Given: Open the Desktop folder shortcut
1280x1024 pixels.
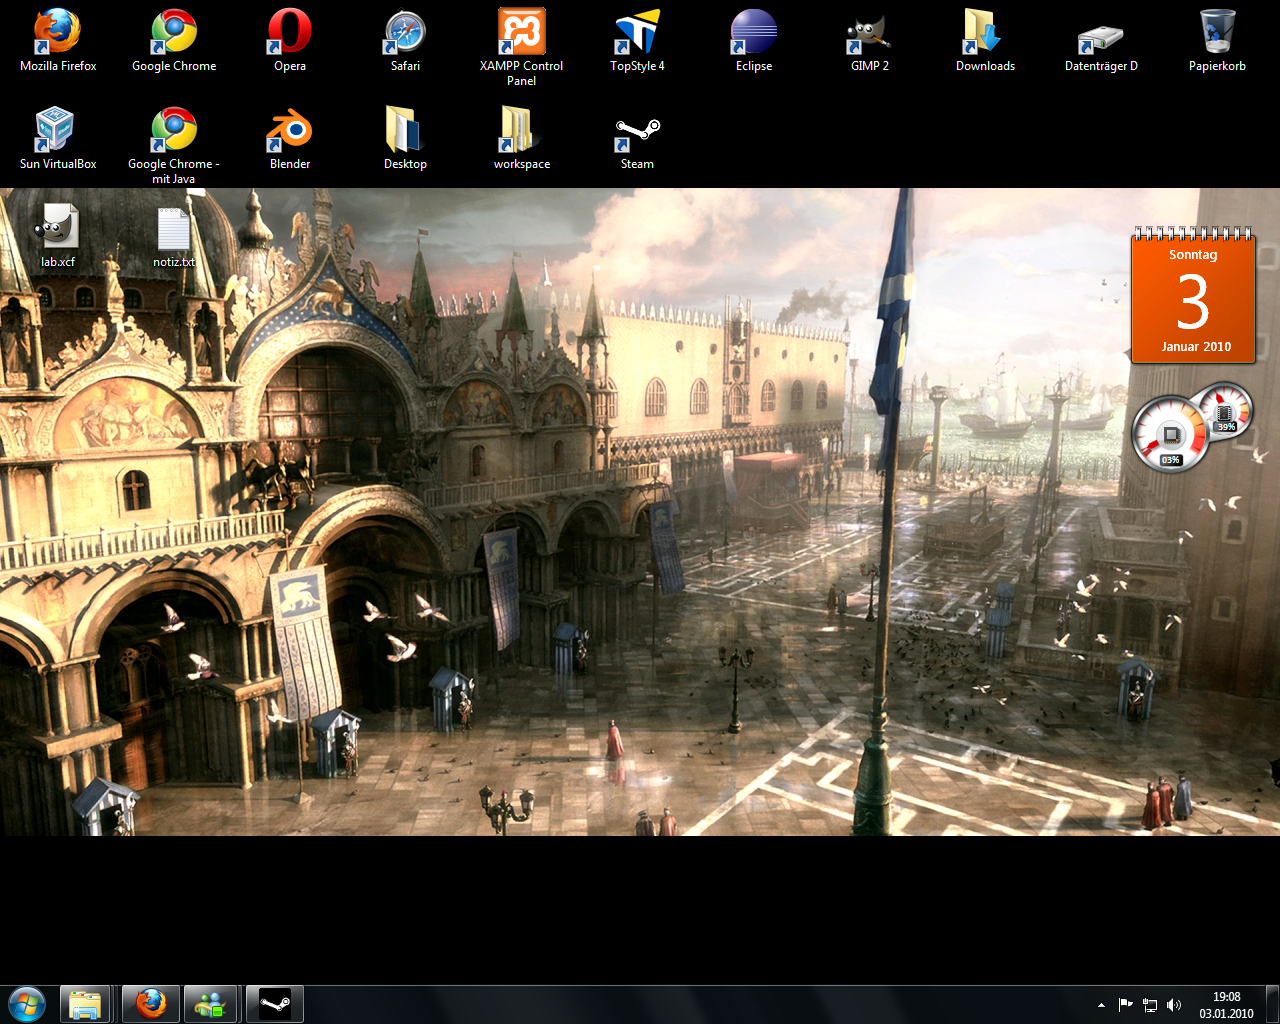Looking at the screenshot, I should pyautogui.click(x=405, y=139).
